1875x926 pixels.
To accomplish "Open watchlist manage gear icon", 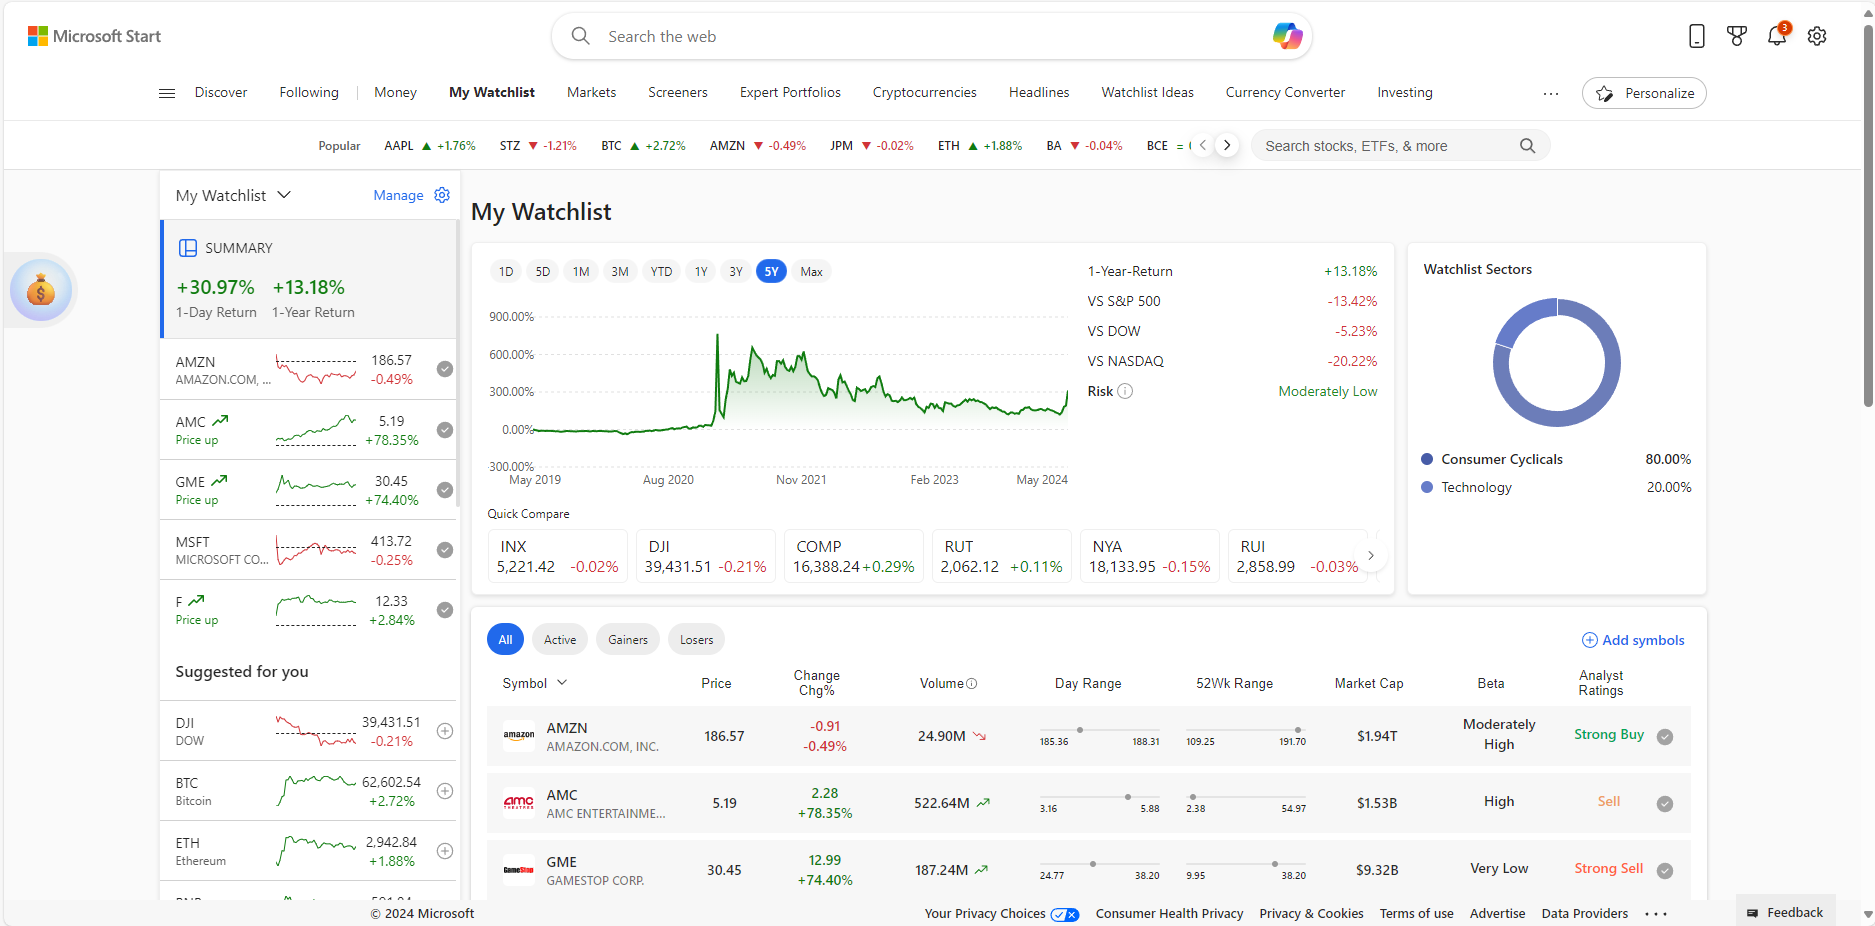I will pyautogui.click(x=442, y=195).
